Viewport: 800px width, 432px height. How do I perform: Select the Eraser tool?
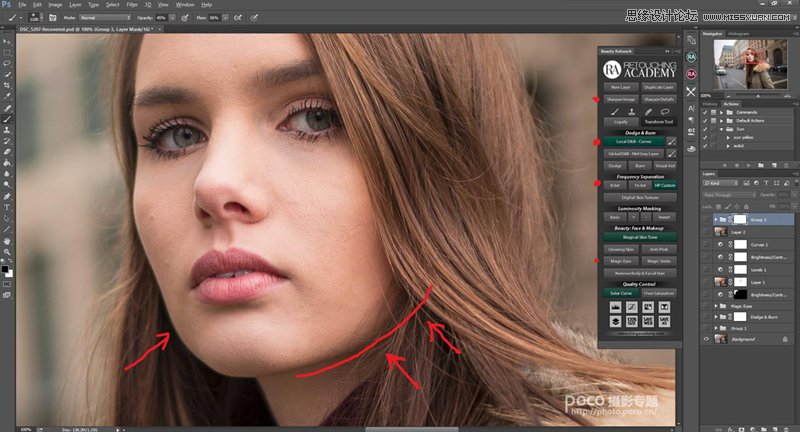[7, 151]
